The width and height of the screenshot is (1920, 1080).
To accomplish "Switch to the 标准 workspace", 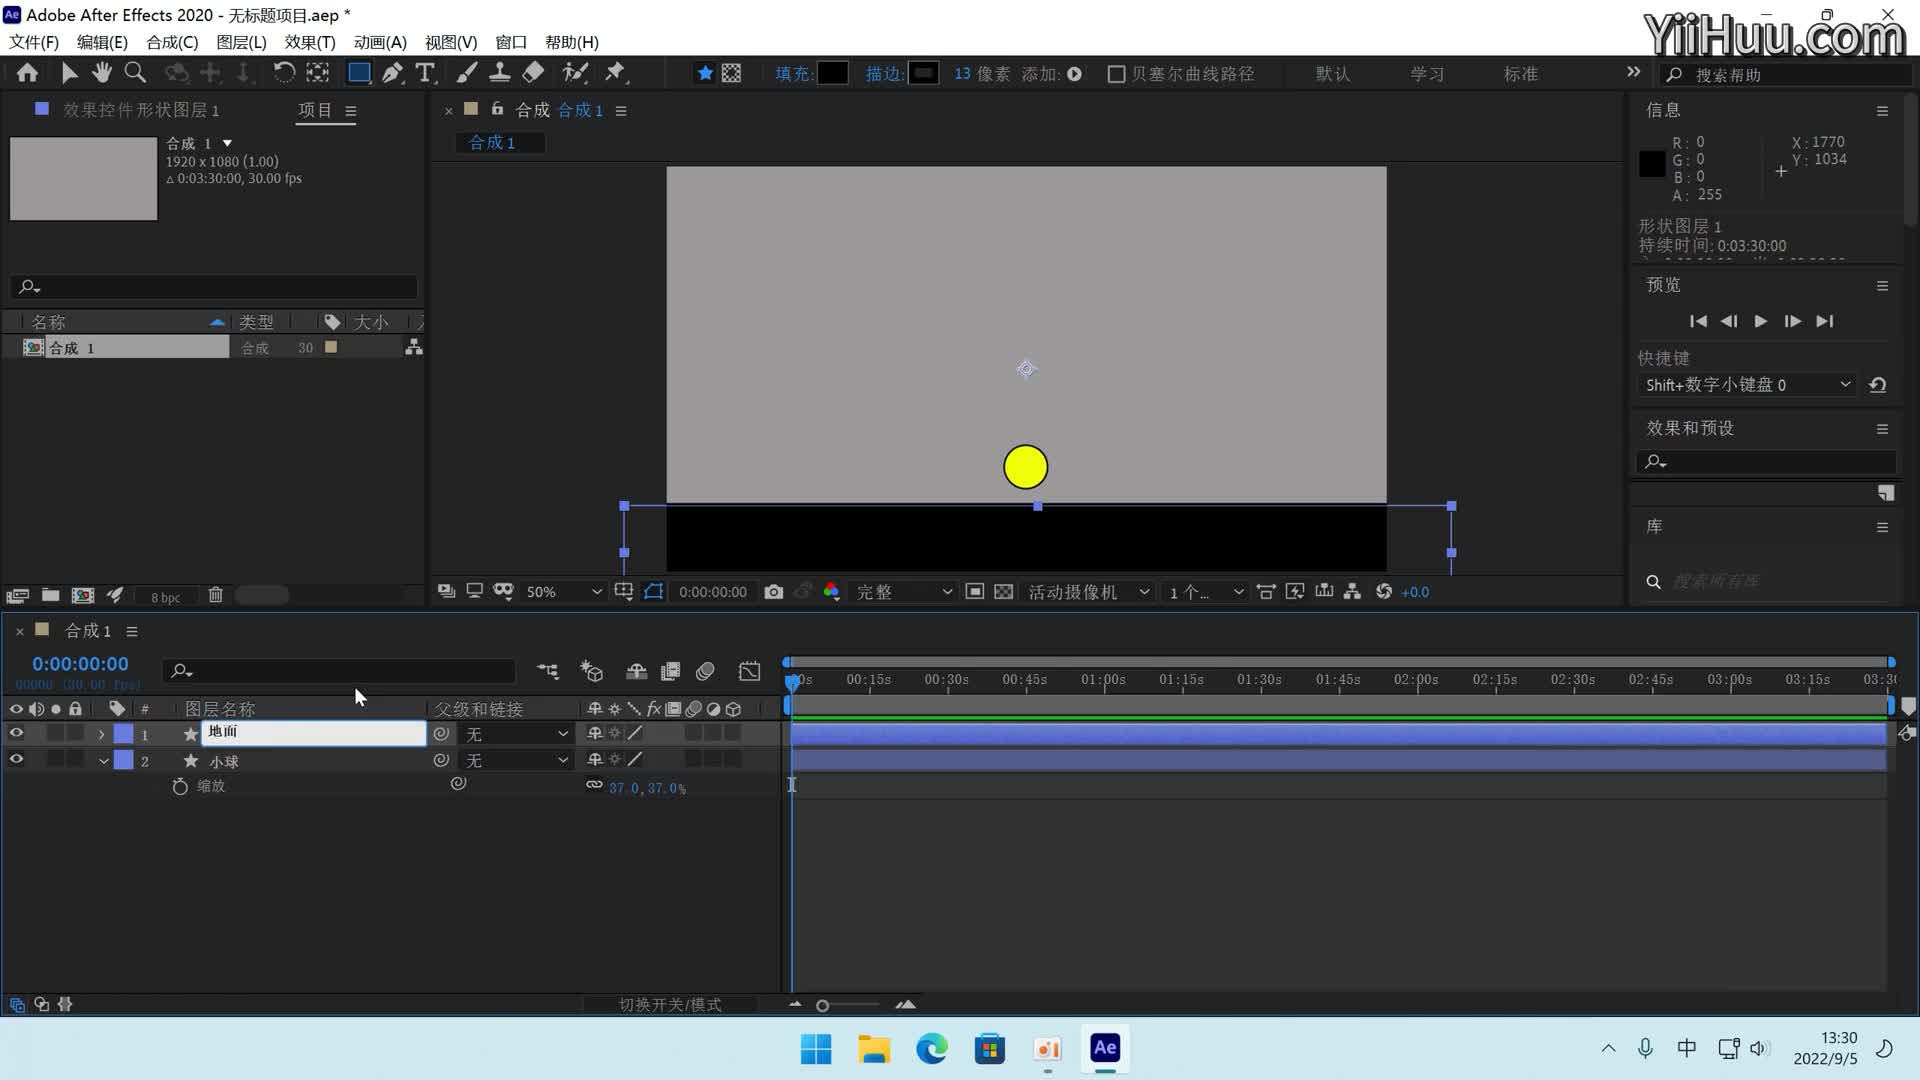I will click(x=1521, y=74).
